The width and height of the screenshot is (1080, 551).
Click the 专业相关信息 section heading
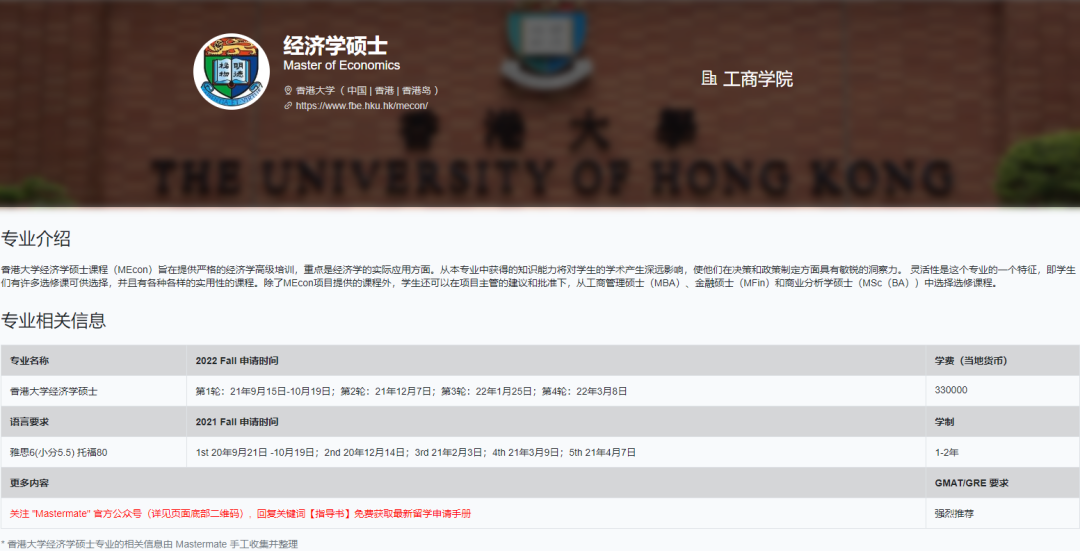pos(53,320)
